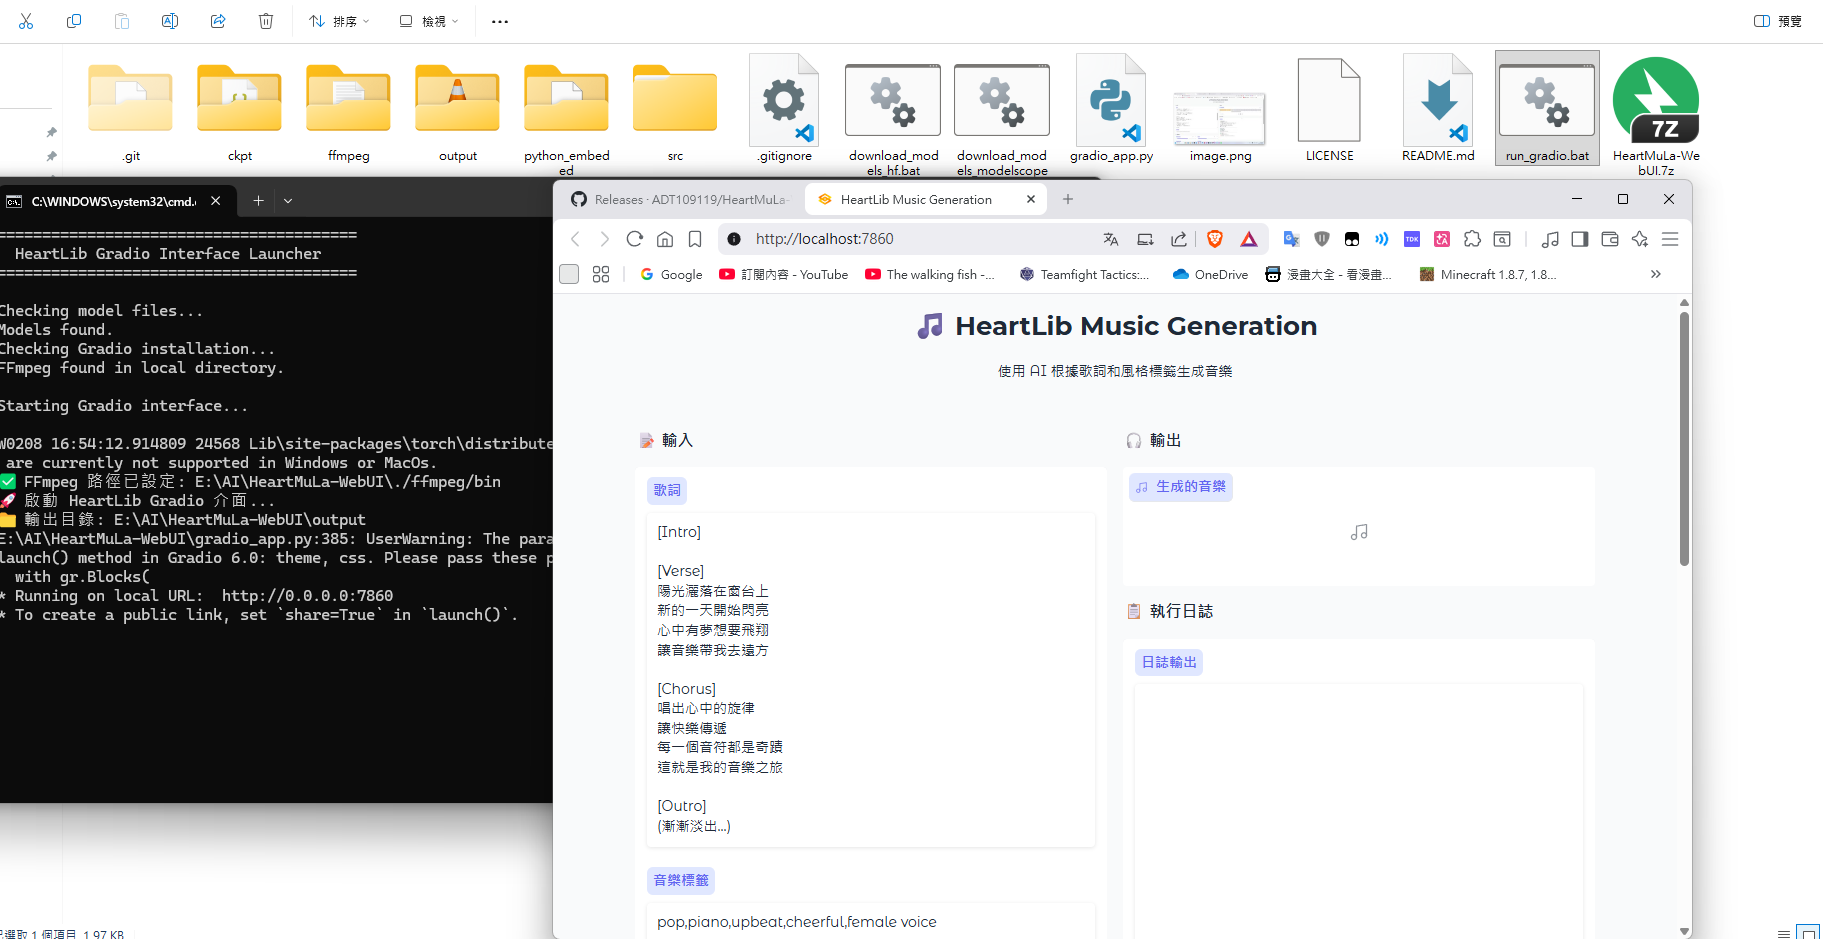Click the bookmarks bar apps grid icon
Screen dimensions: 1823x939
[601, 274]
